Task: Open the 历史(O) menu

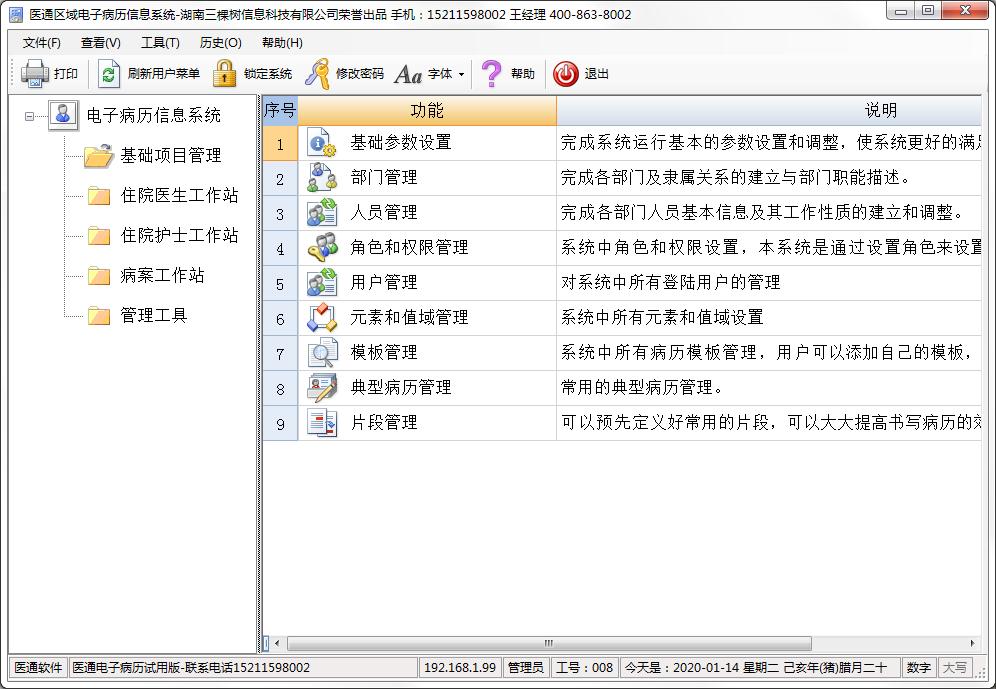Action: 220,43
